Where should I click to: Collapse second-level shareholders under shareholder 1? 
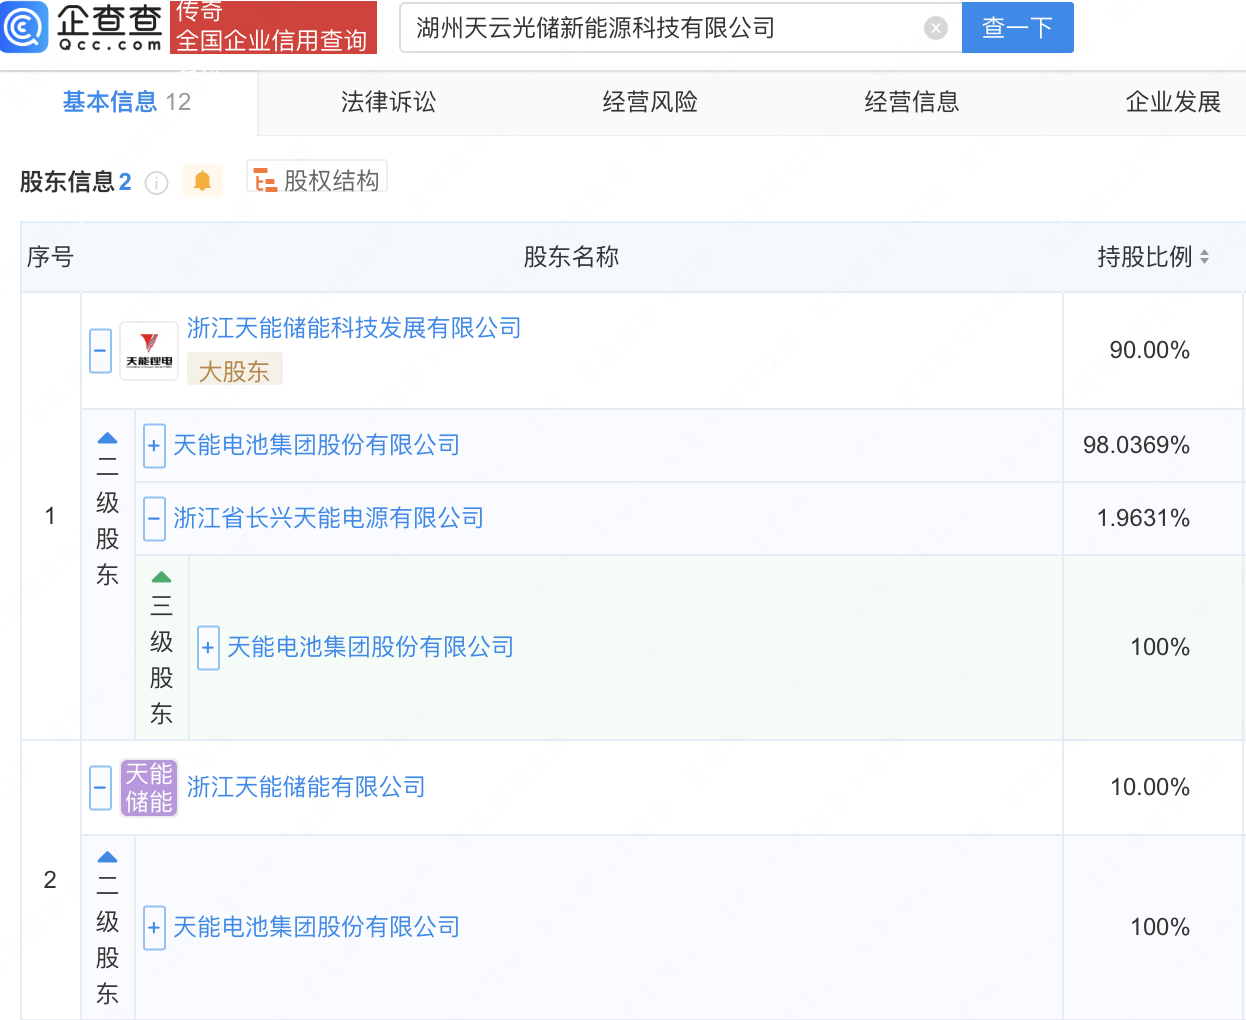(x=107, y=439)
